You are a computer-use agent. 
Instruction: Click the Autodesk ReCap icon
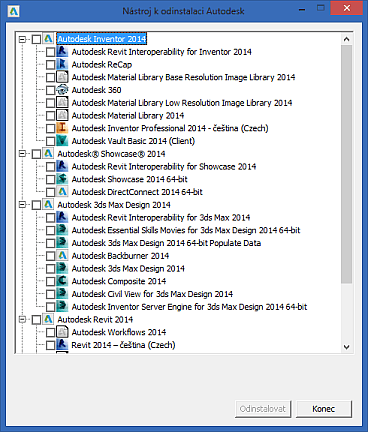pyautogui.click(x=62, y=64)
